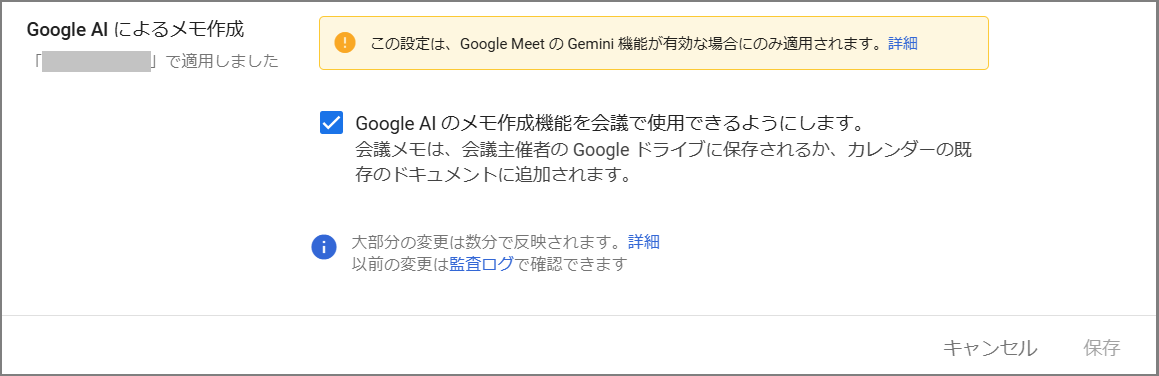Click the キャンセル button

(990, 348)
